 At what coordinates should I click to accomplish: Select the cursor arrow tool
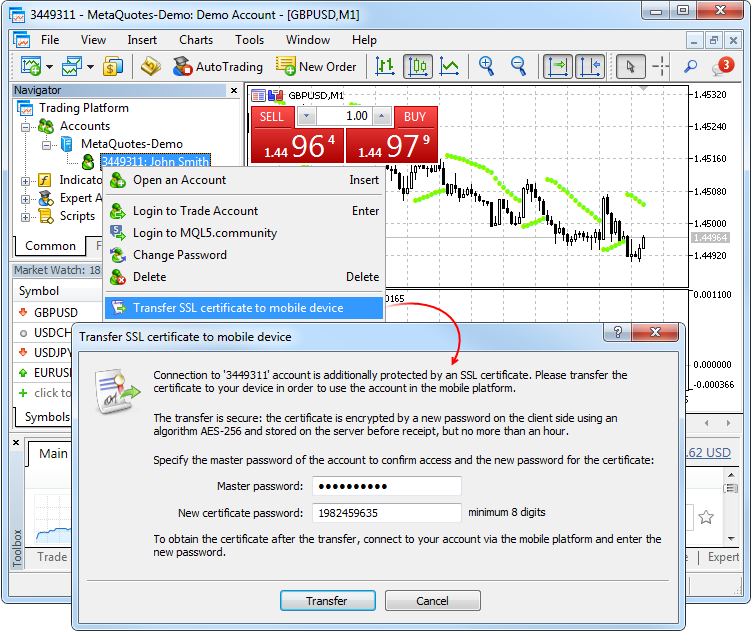coord(630,66)
